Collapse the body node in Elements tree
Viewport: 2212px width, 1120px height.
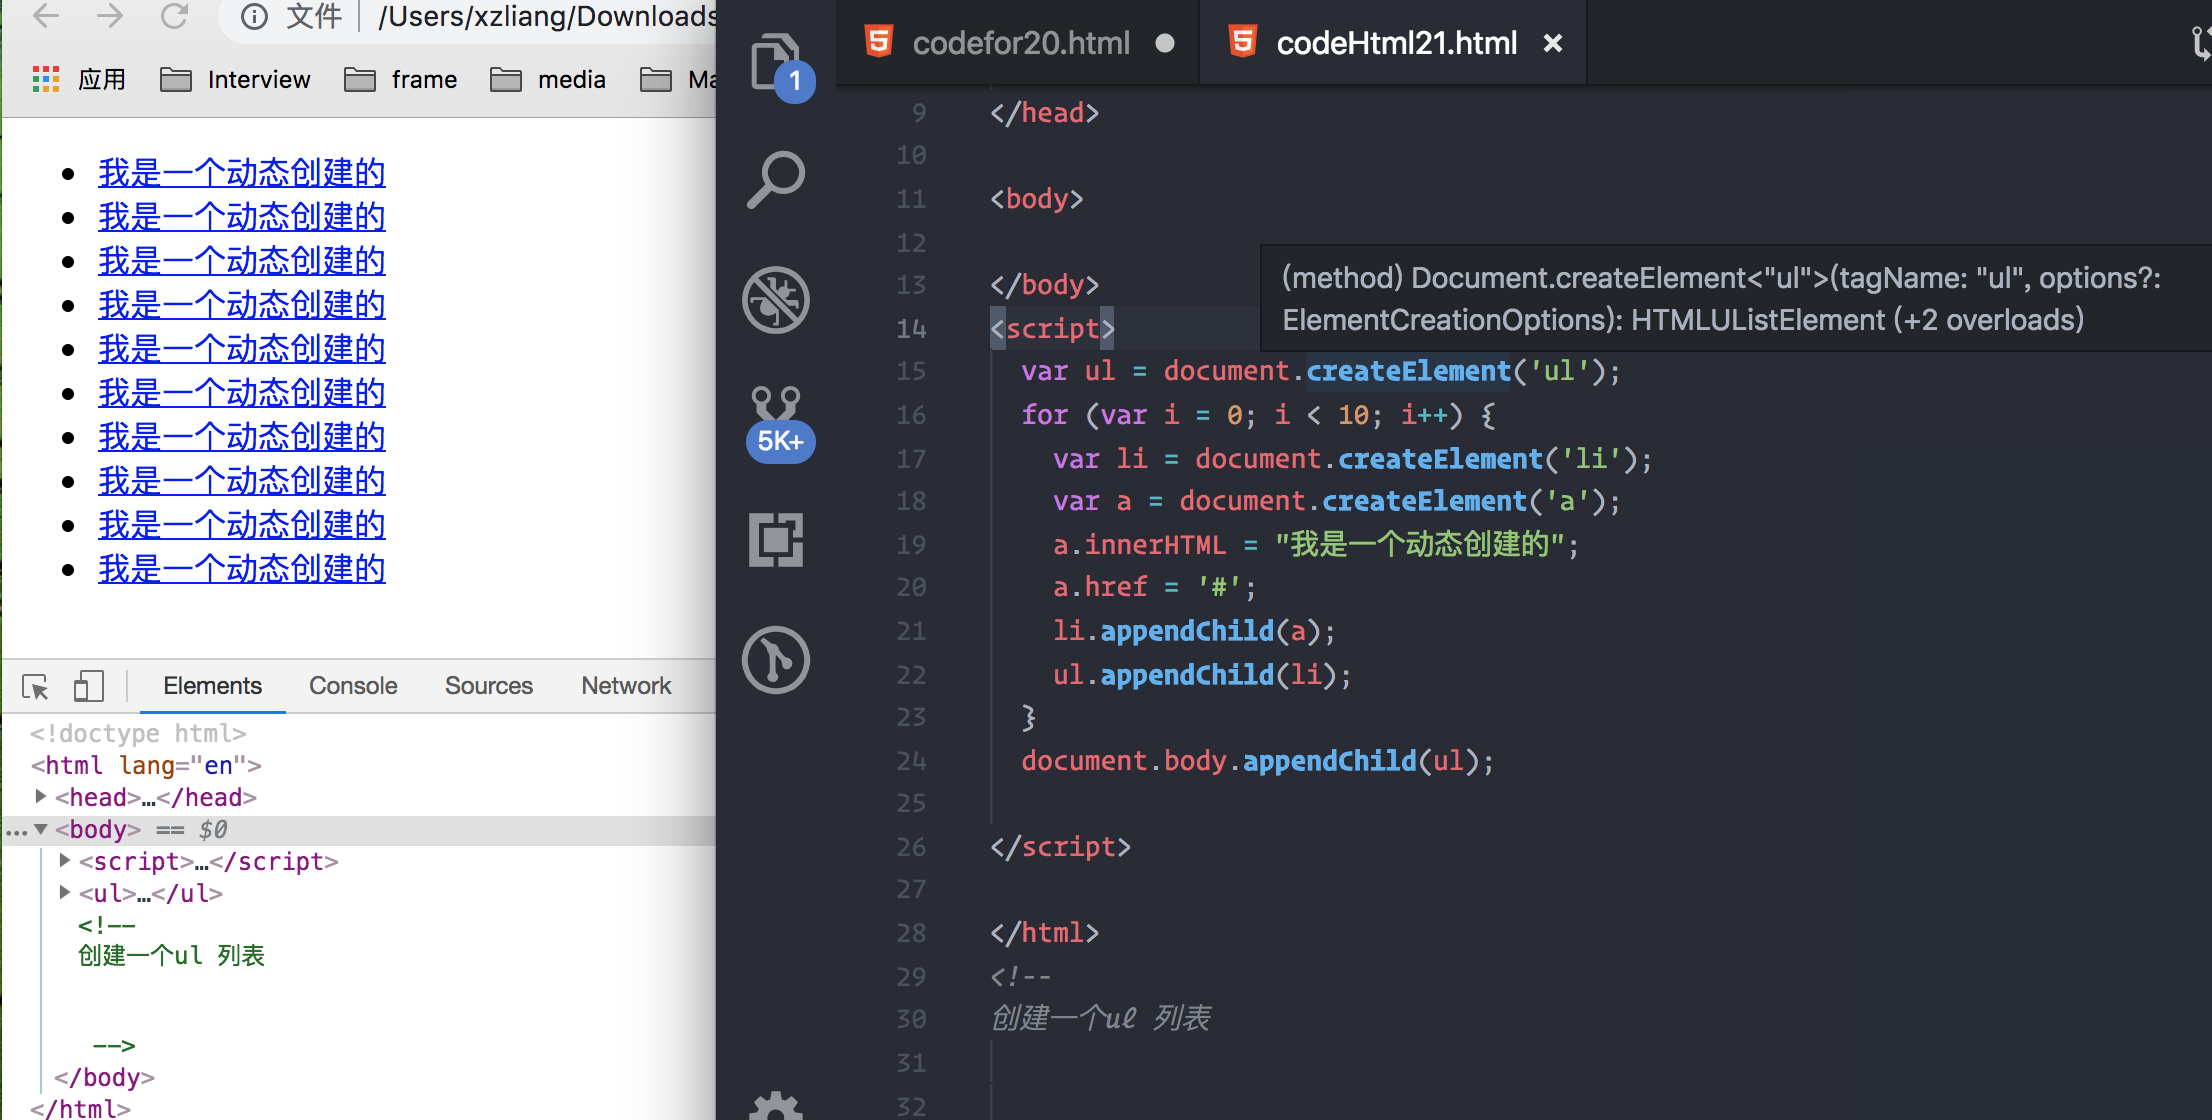(41, 829)
